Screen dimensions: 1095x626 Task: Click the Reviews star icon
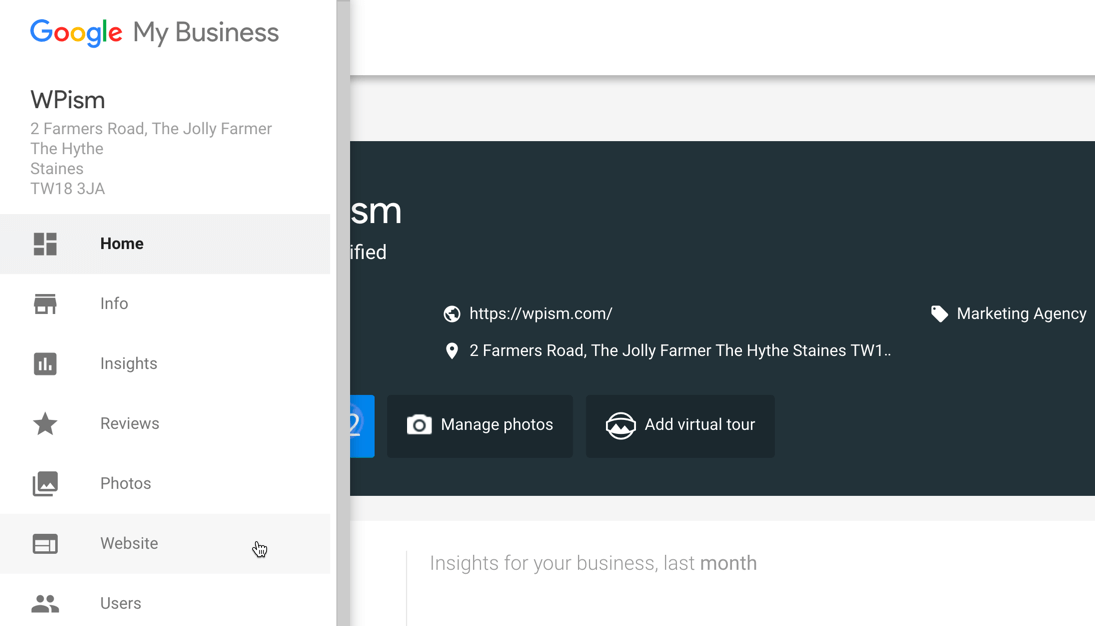pyautogui.click(x=45, y=423)
